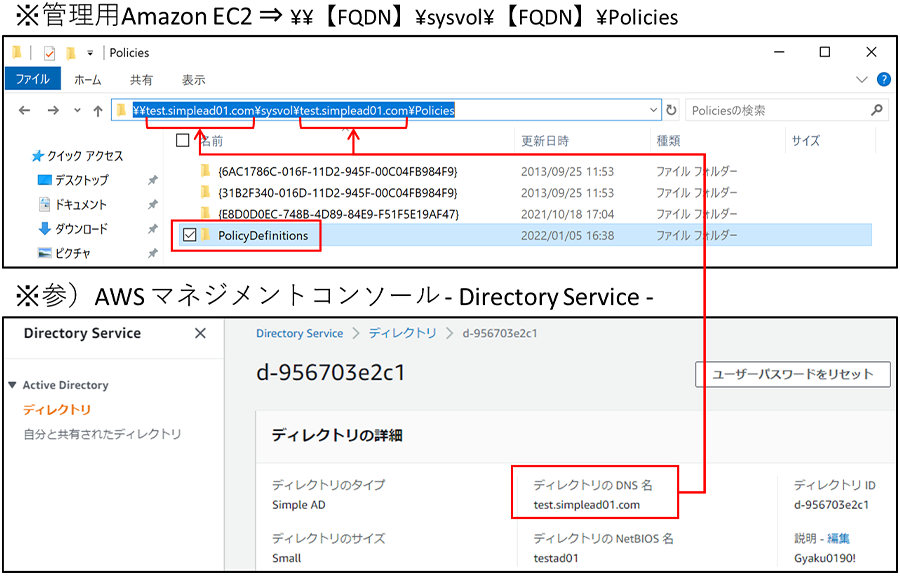Open the ファイル ribbon tab
Image resolution: width=900 pixels, height=577 pixels.
(32, 79)
